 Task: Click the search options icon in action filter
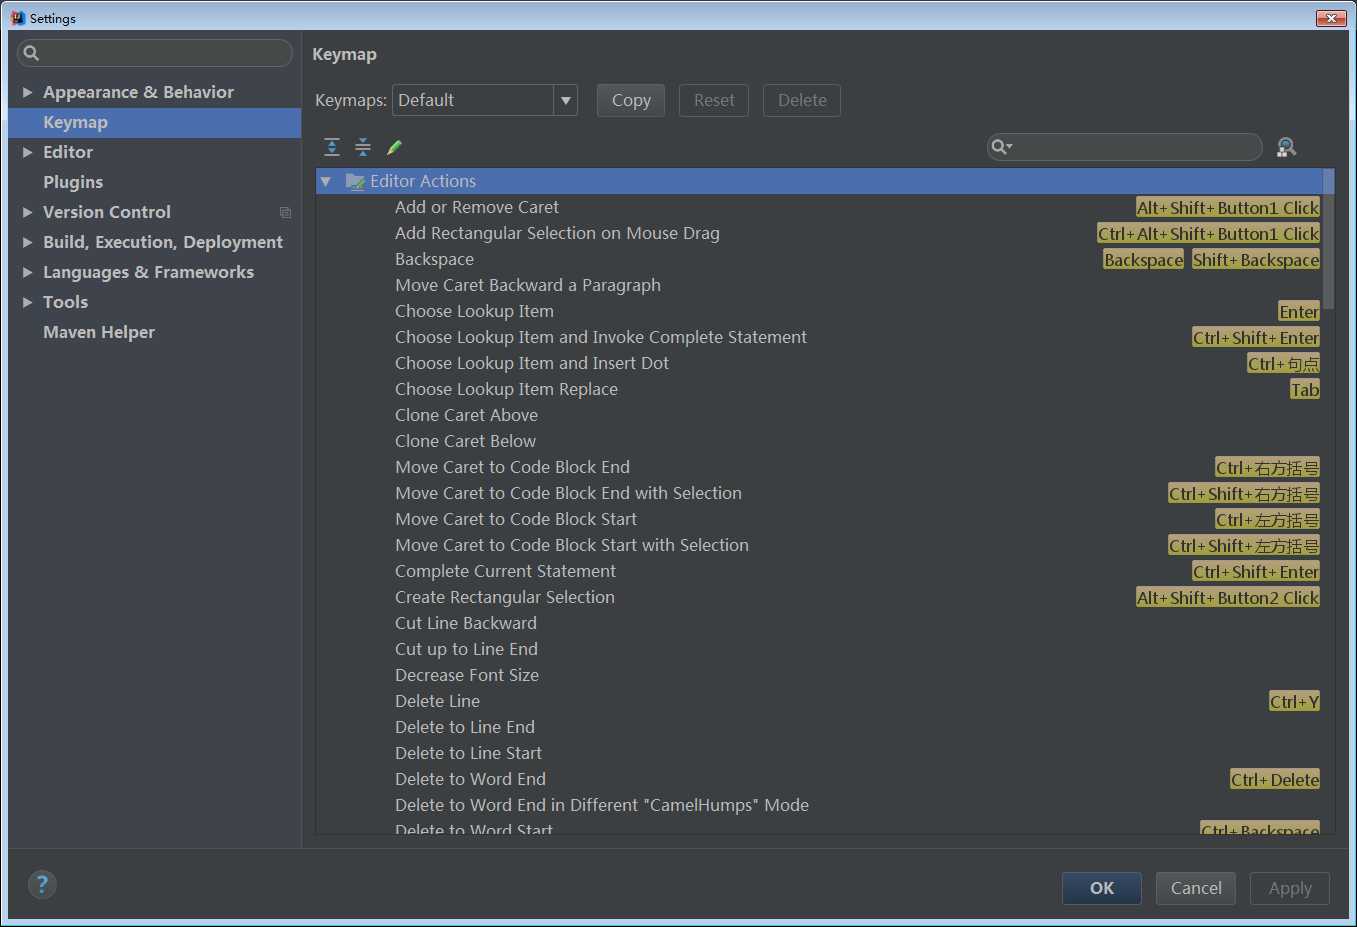(x=1001, y=147)
